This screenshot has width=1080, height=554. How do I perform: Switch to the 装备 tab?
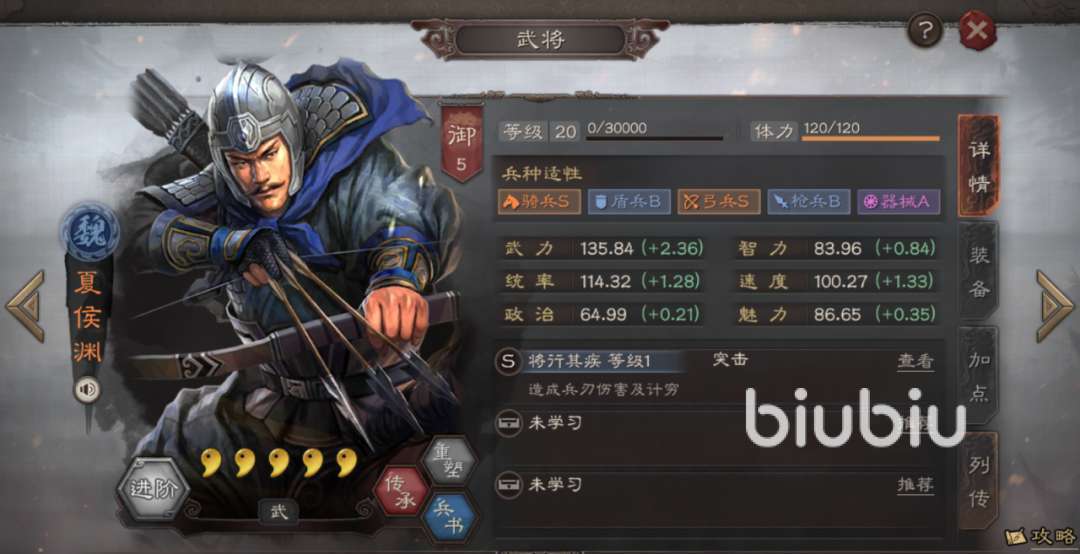pyautogui.click(x=979, y=272)
